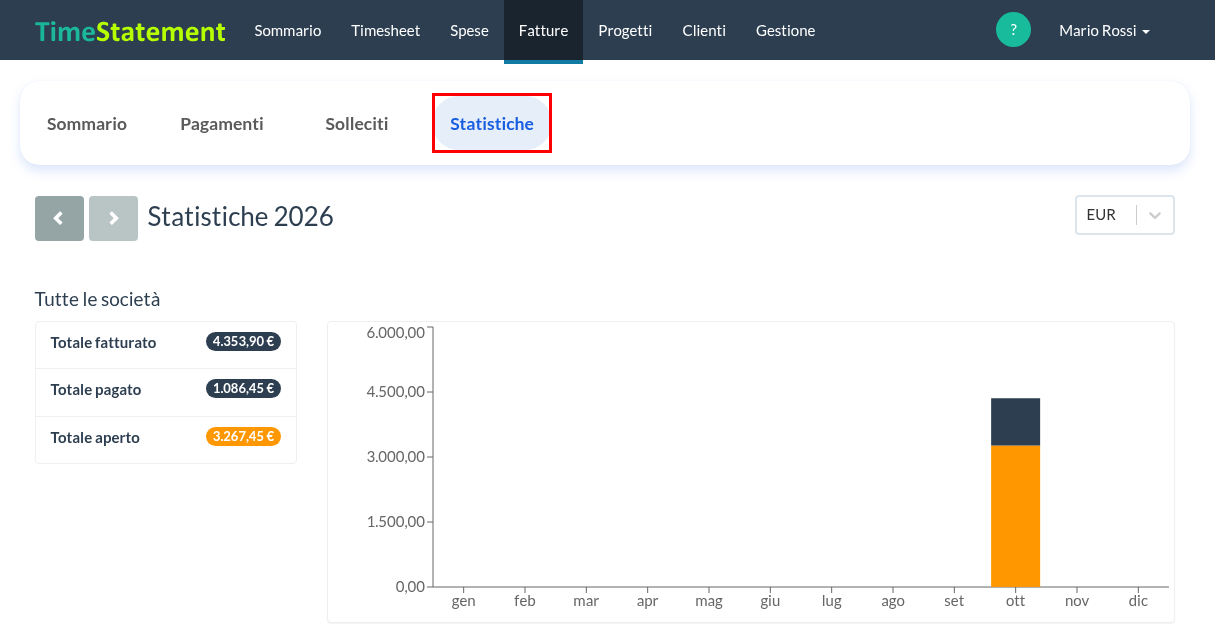This screenshot has height=638, width=1215.
Task: Go to next year with right arrow
Action: click(113, 218)
